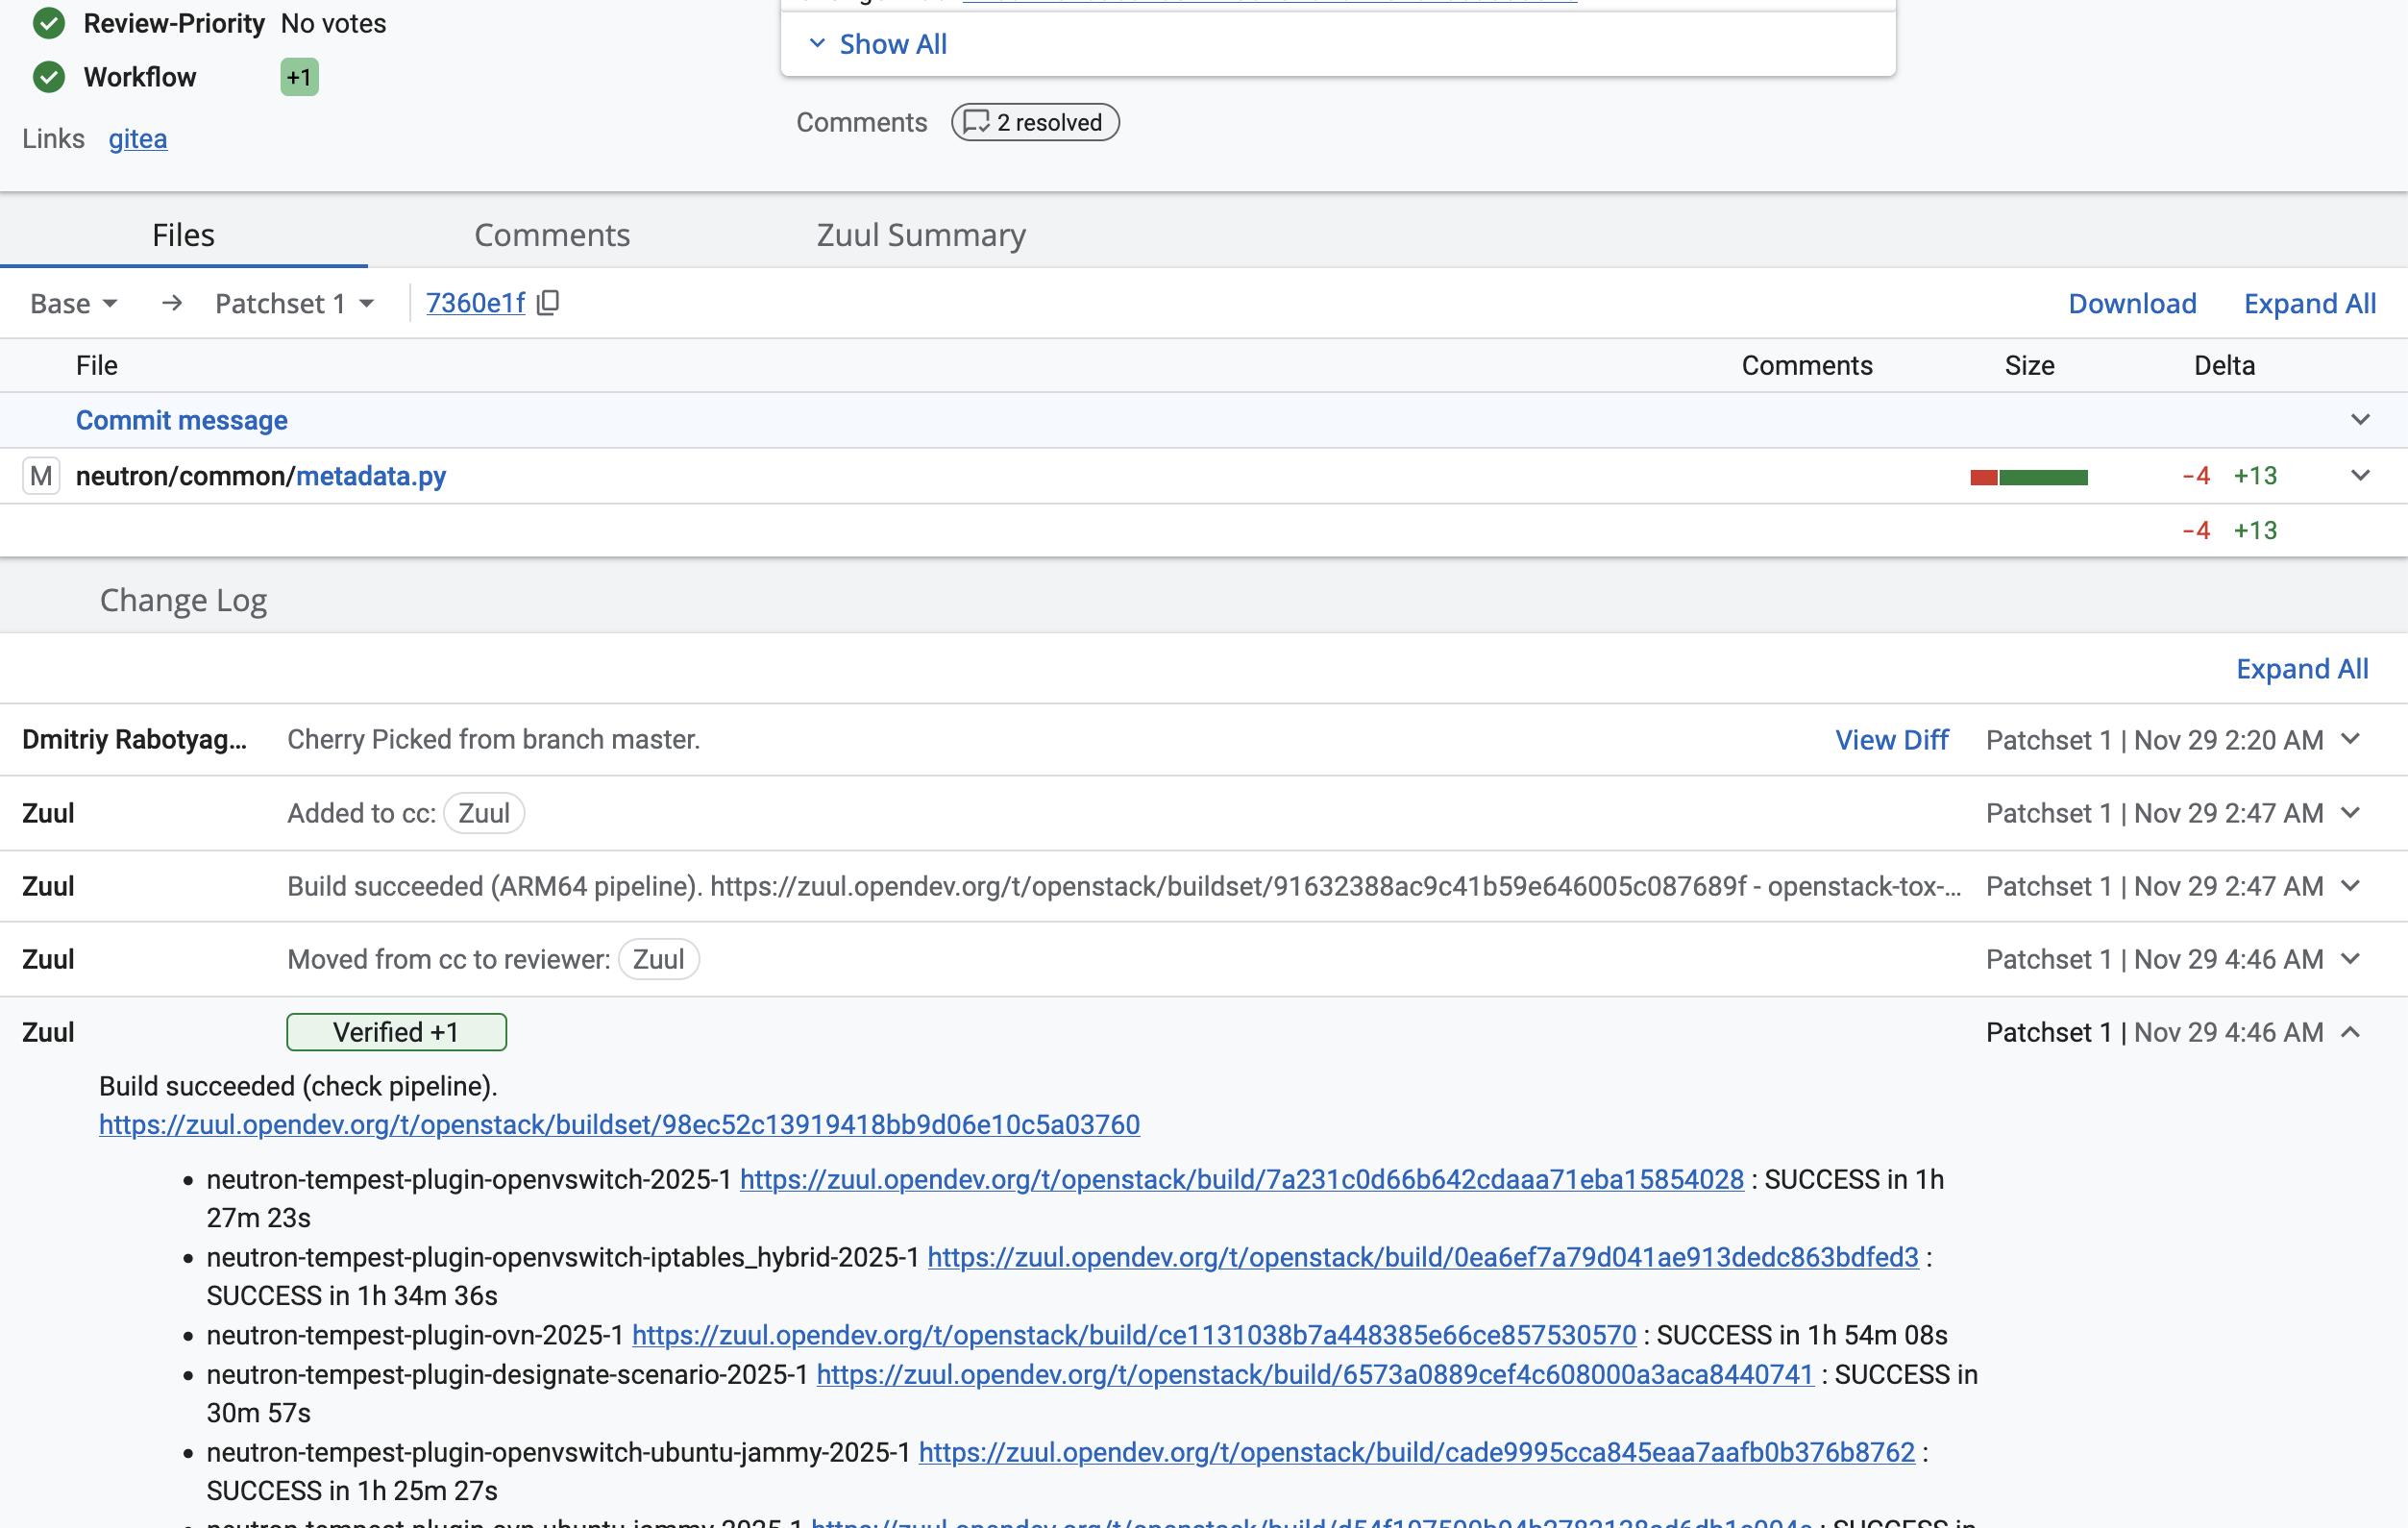Click the Build succeeded (check pipeline) text

tap(298, 1087)
